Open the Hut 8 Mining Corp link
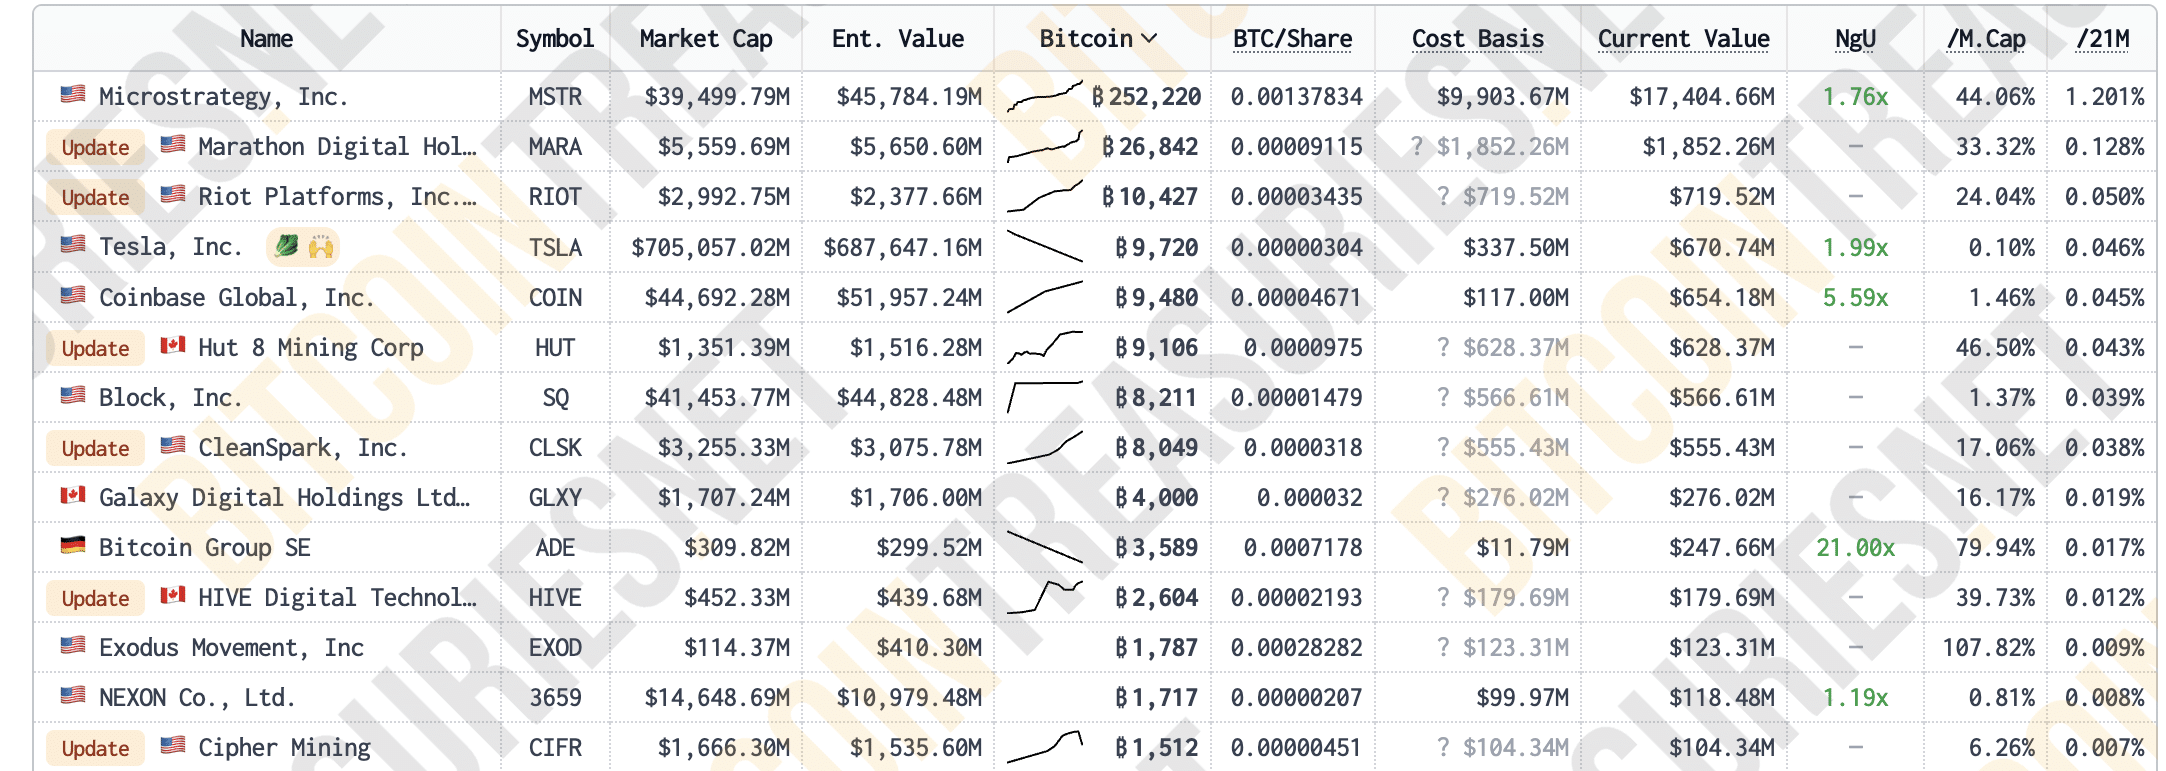 point(311,347)
